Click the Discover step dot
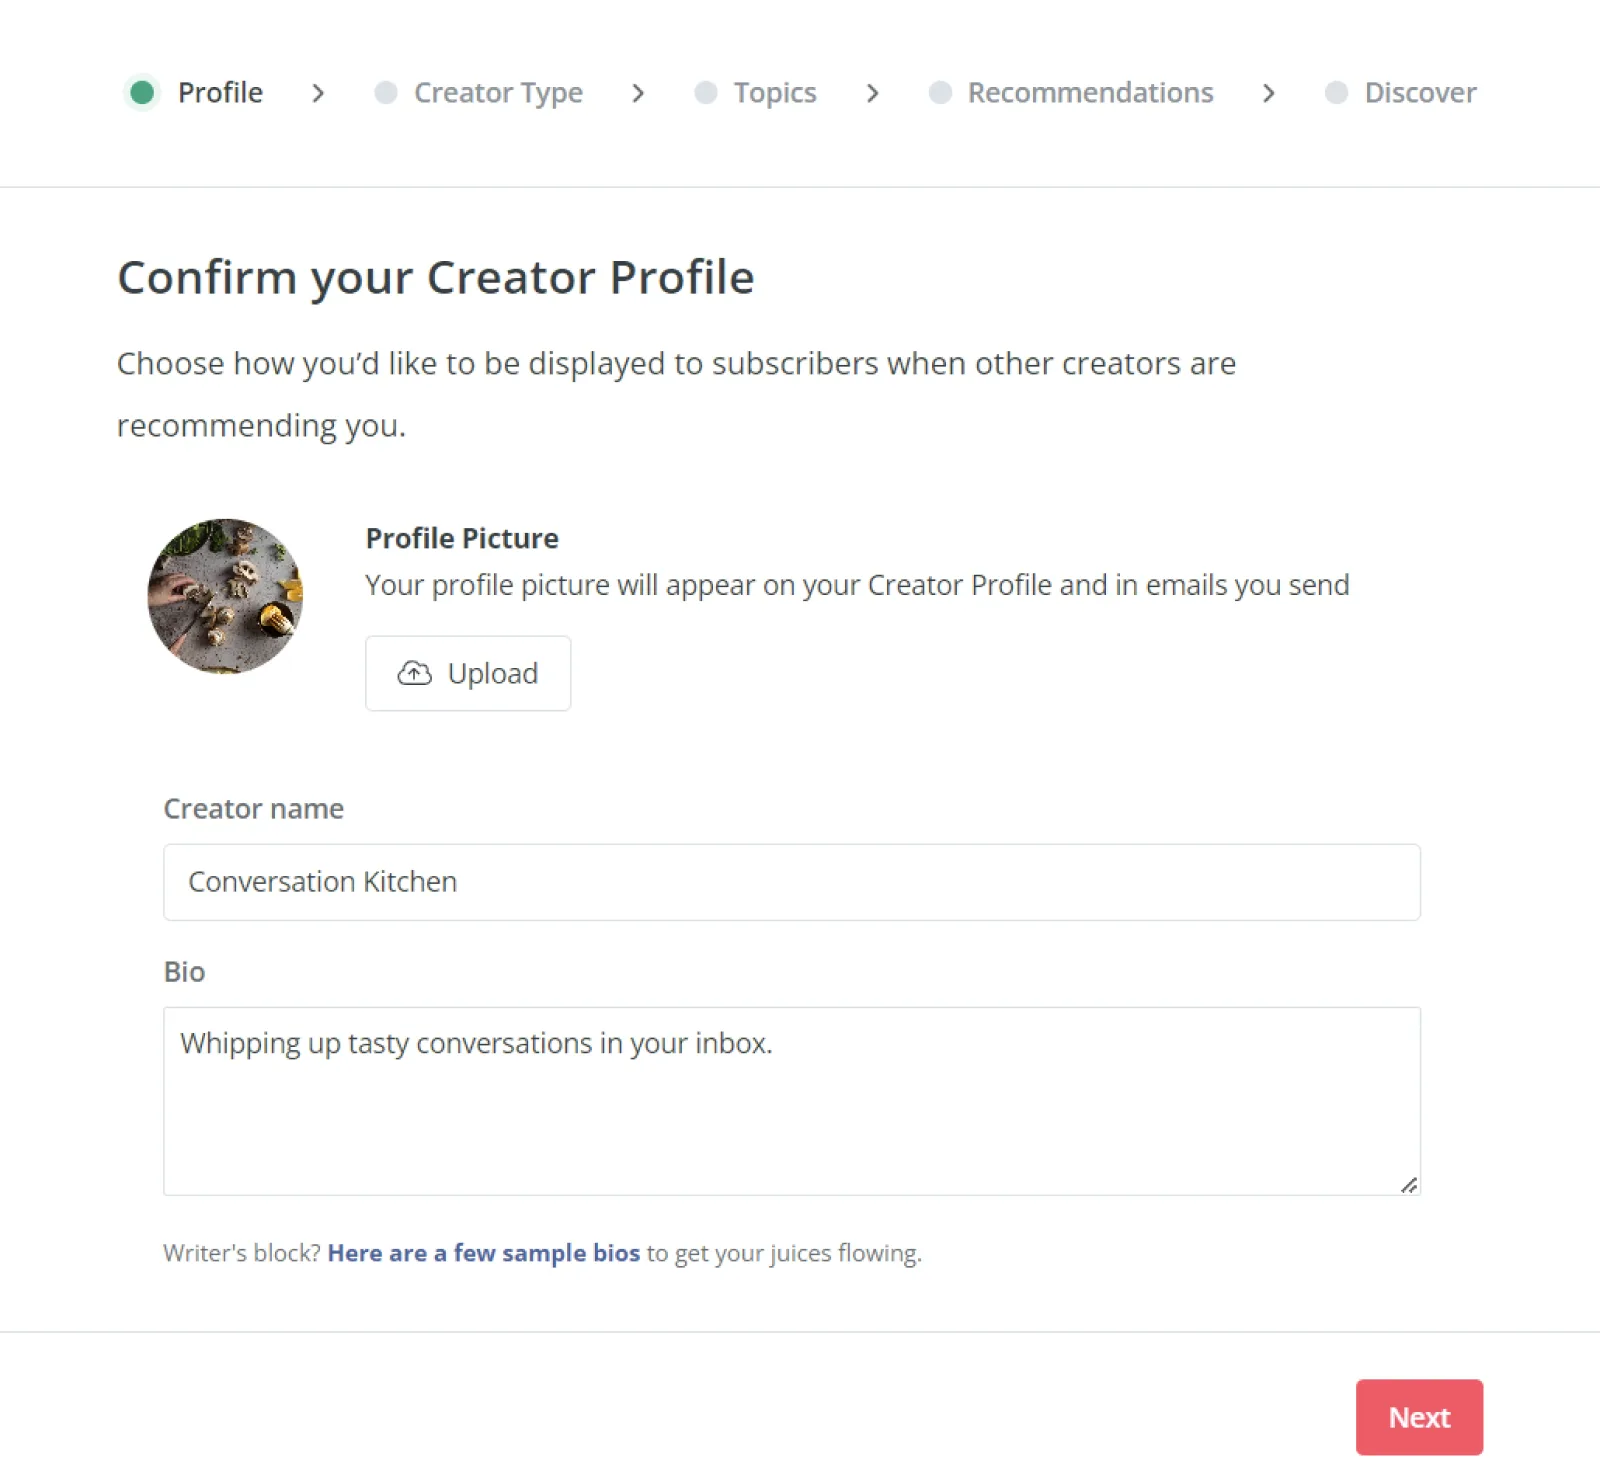The image size is (1600, 1481). pyautogui.click(x=1336, y=93)
